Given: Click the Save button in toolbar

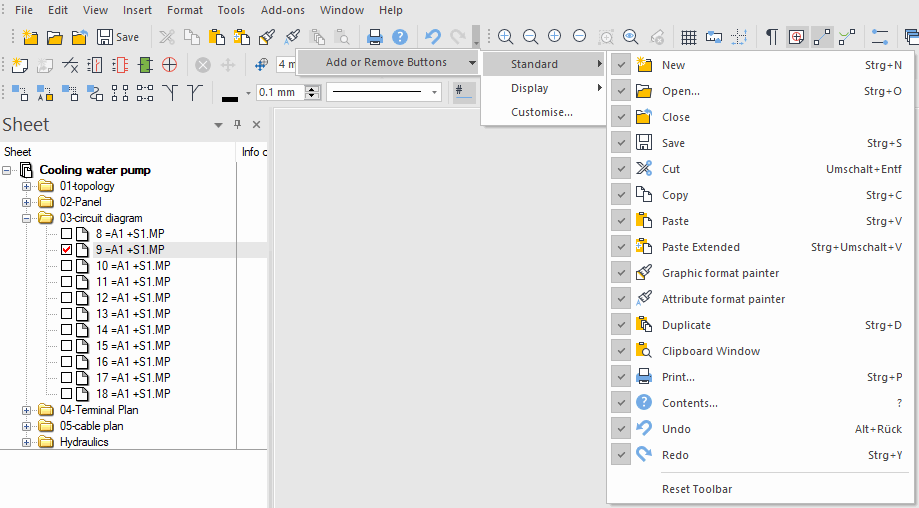Looking at the screenshot, I should tap(117, 37).
